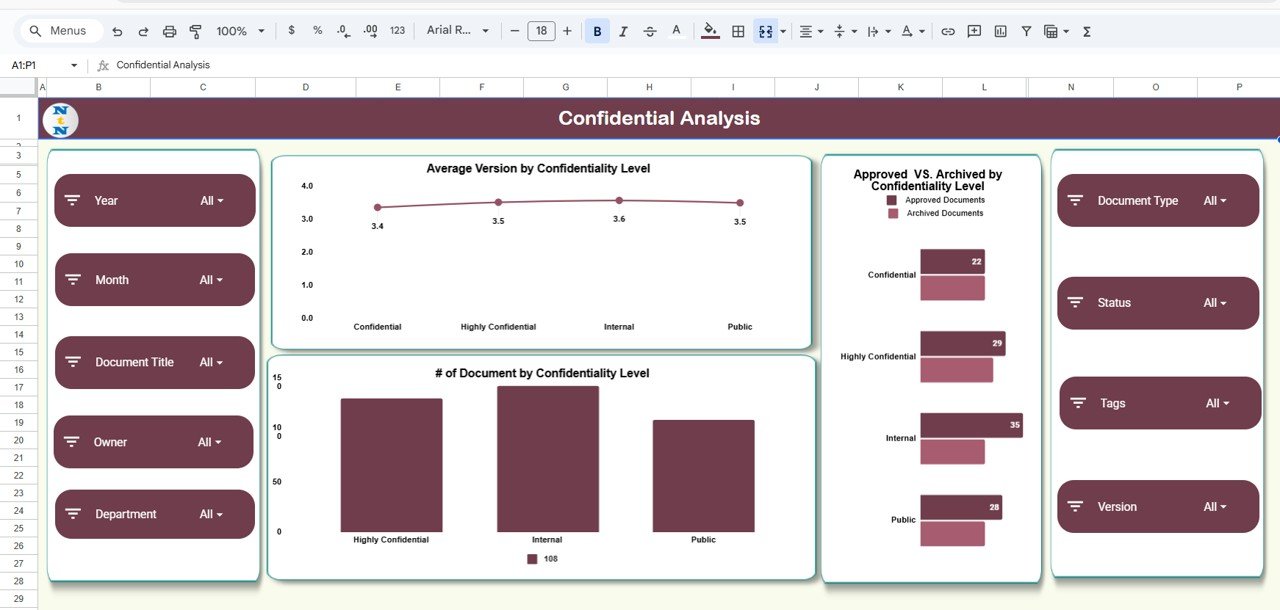Click the Functions sigma icon
The image size is (1280, 610).
tap(1086, 31)
